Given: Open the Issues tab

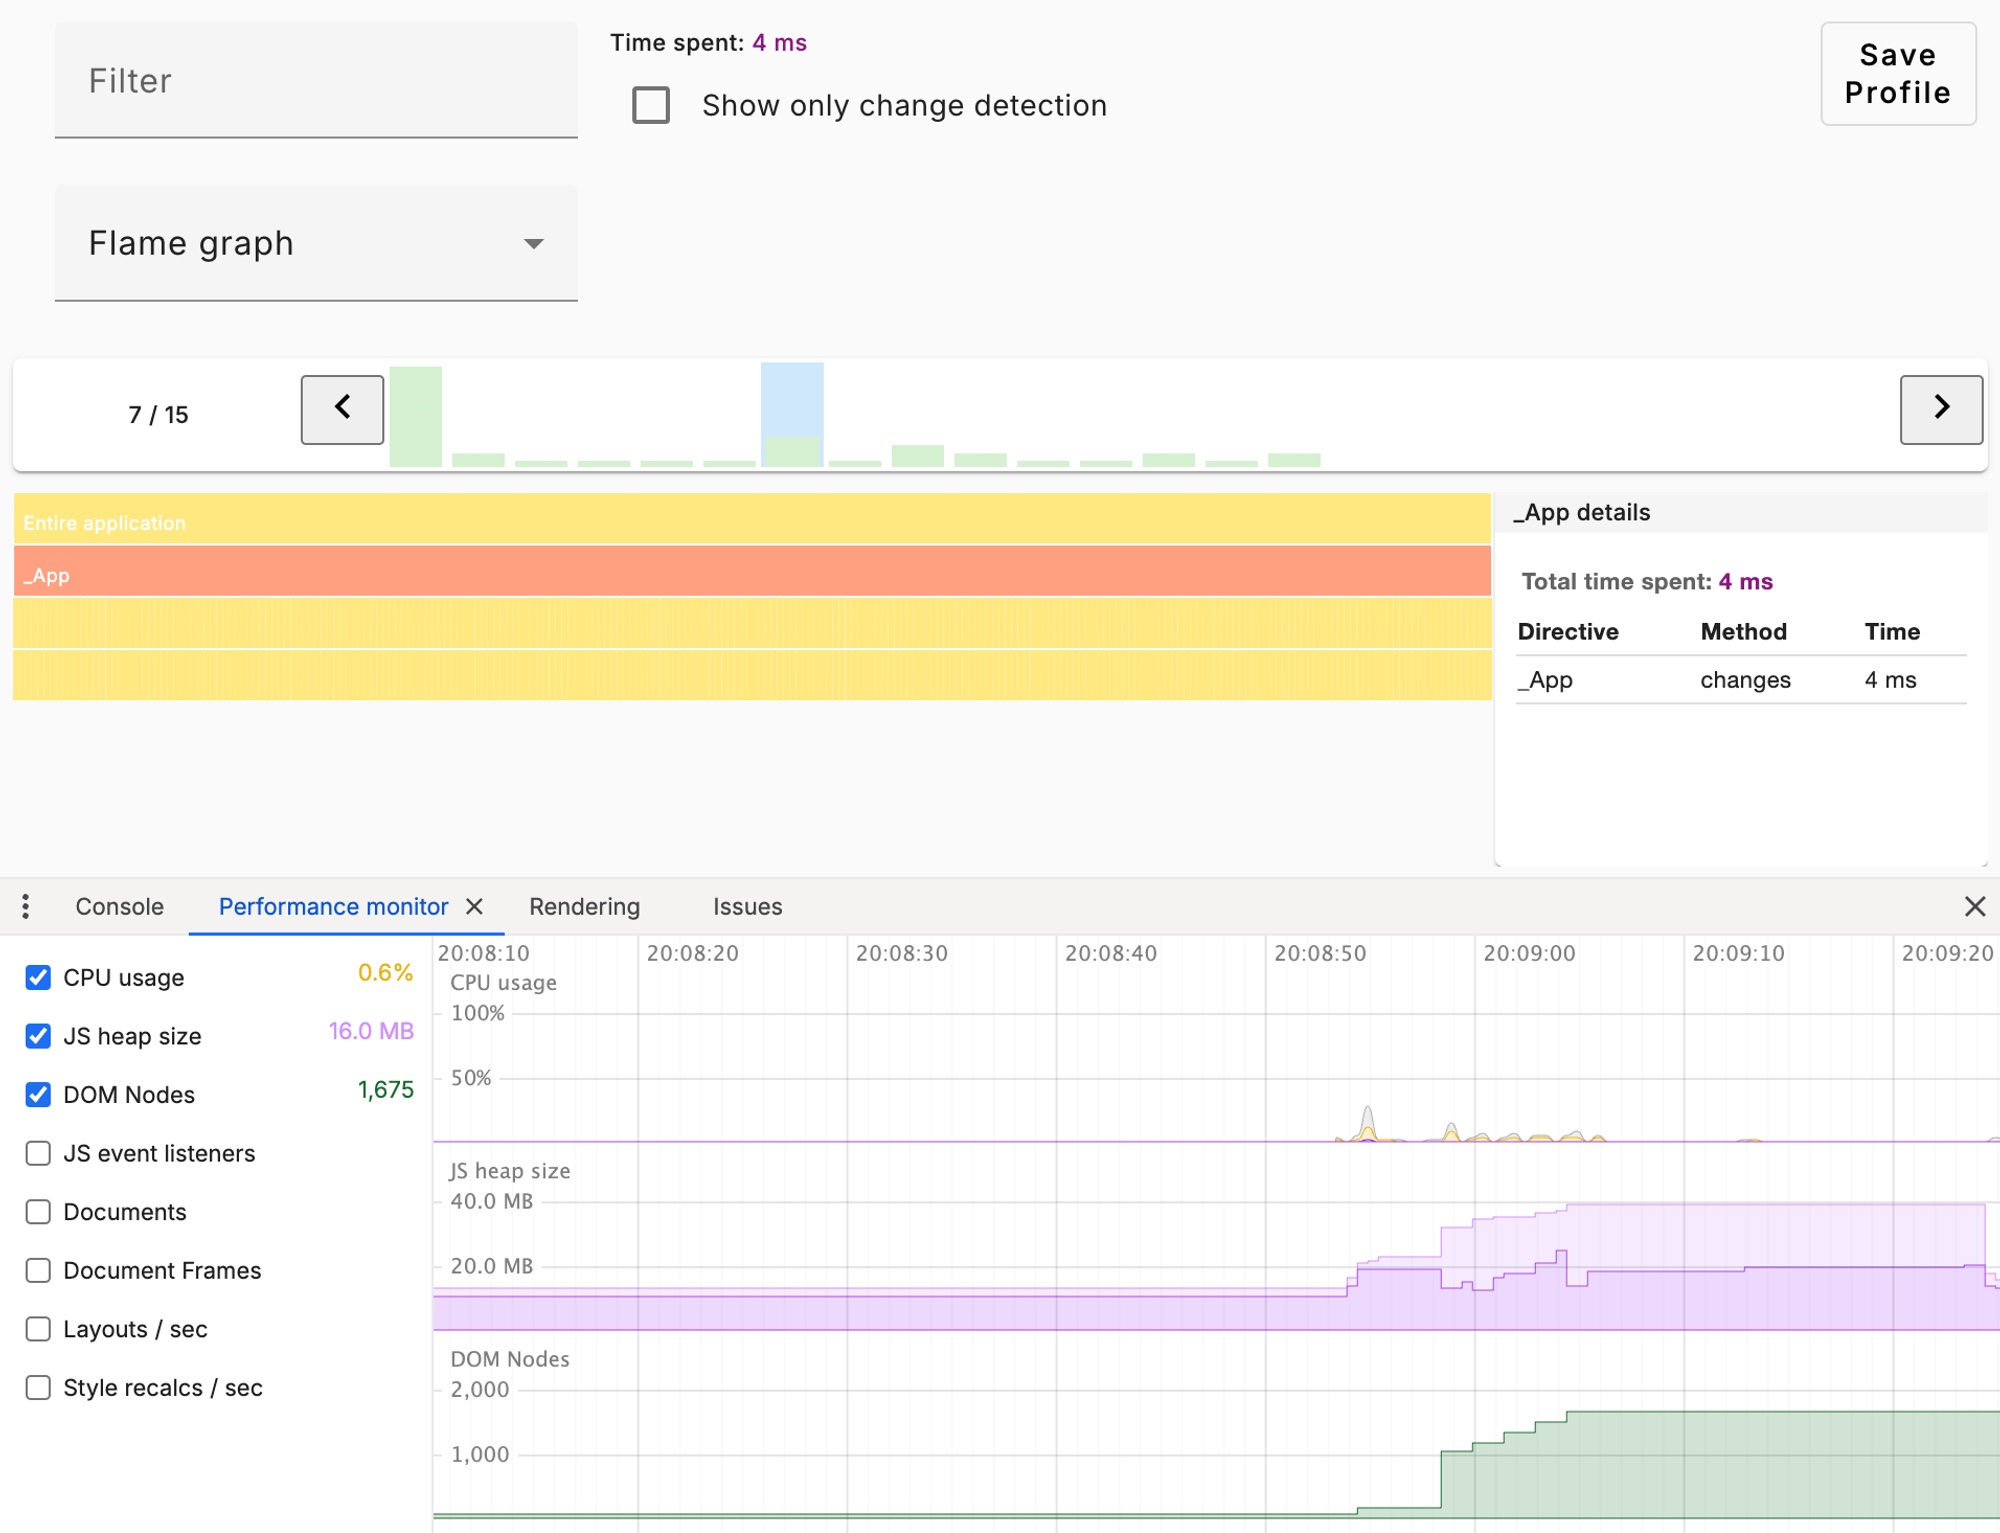Looking at the screenshot, I should pos(747,906).
